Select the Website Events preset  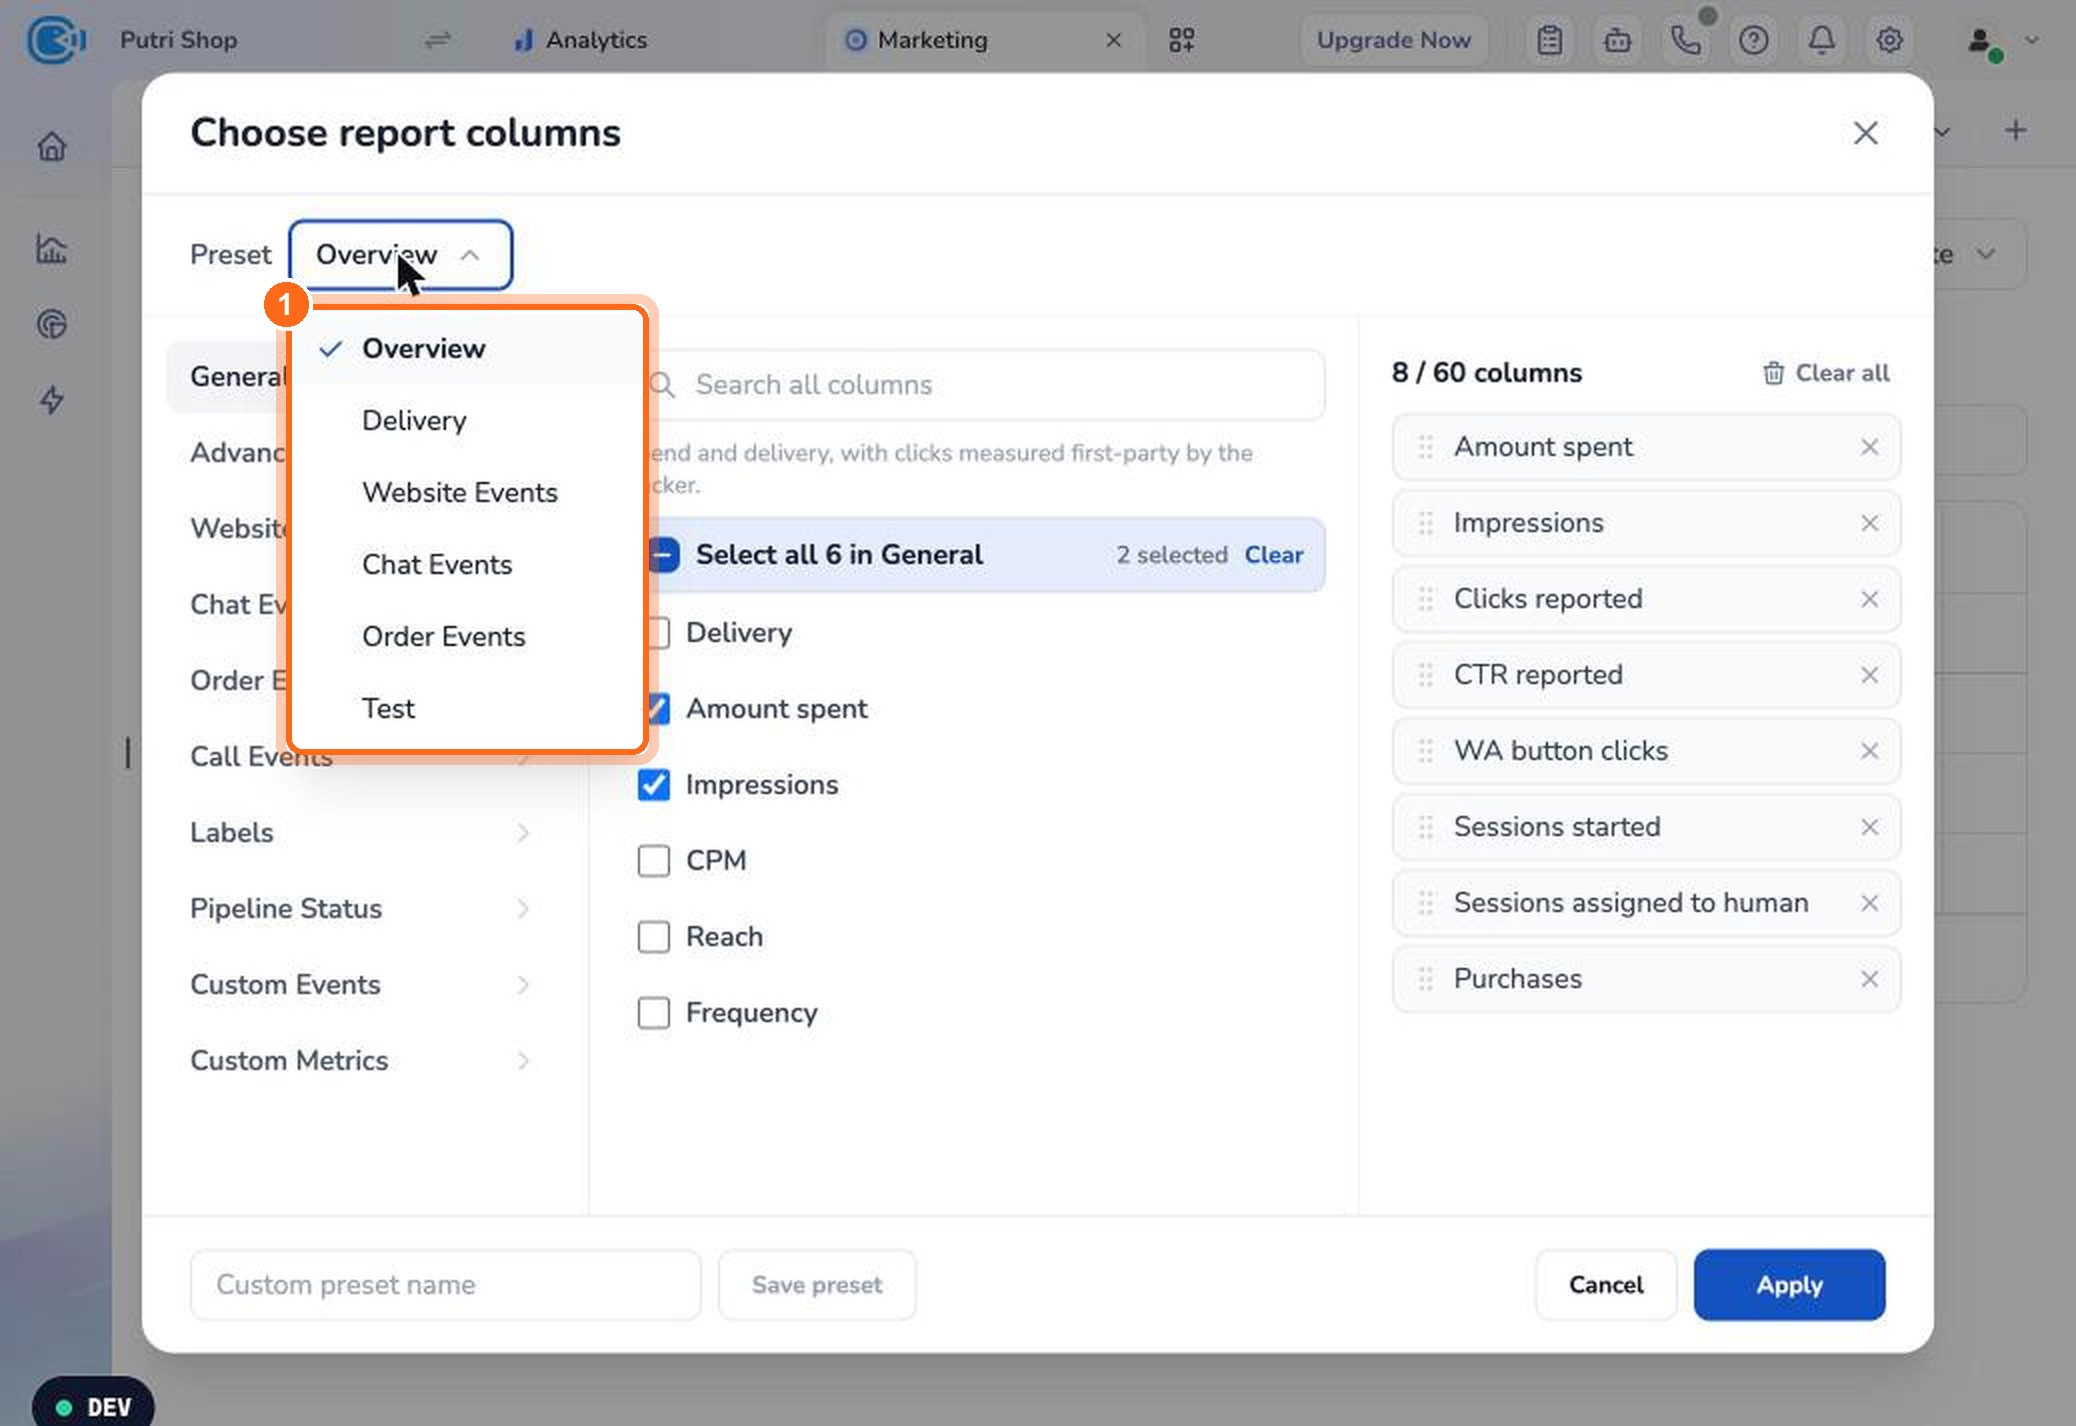467,493
